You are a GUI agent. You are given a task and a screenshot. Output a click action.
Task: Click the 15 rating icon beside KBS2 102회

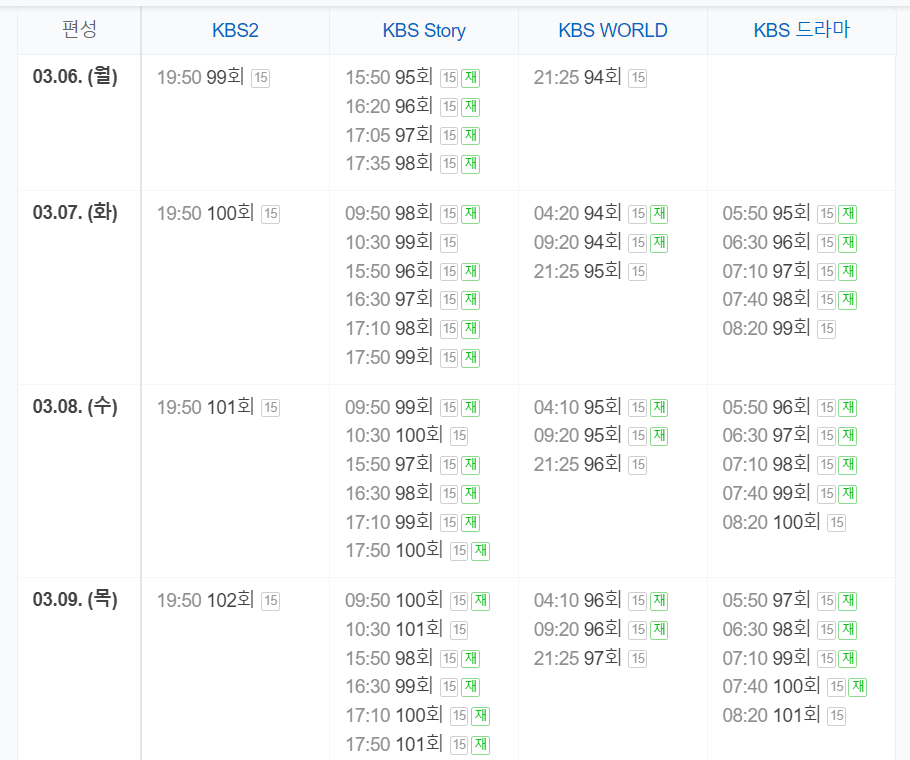(x=270, y=601)
